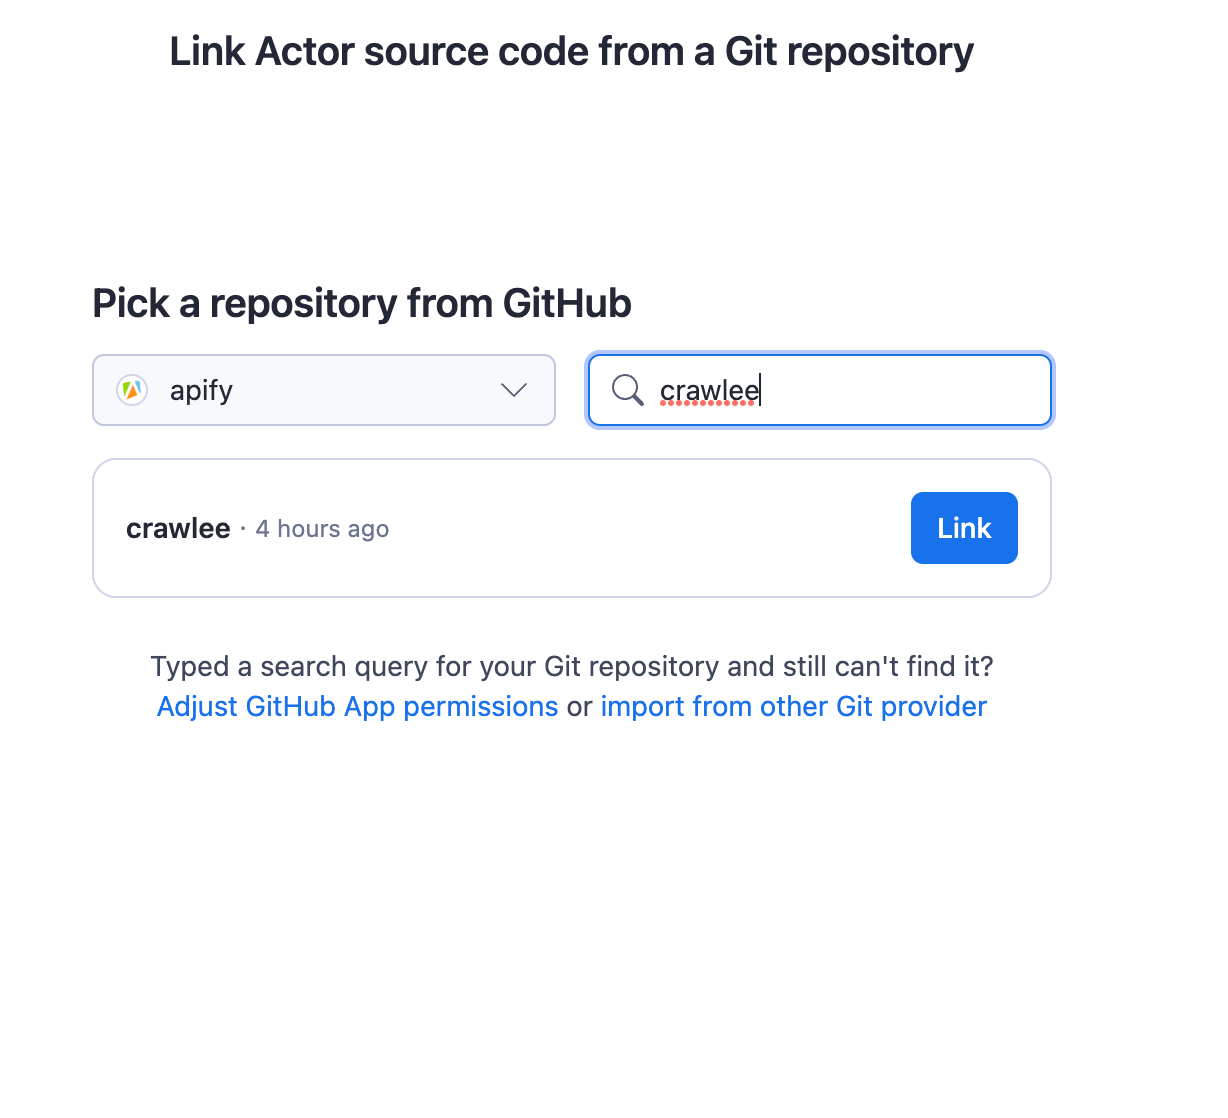Link the crawlee repository to the Actor
The image size is (1228, 1118).
pos(963,528)
